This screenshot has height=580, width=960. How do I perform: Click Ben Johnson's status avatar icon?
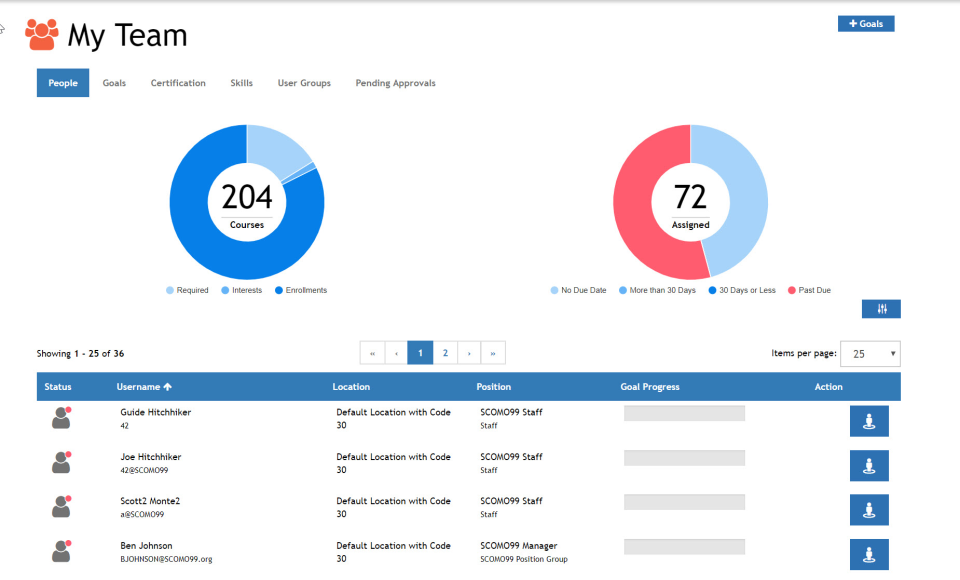click(61, 551)
